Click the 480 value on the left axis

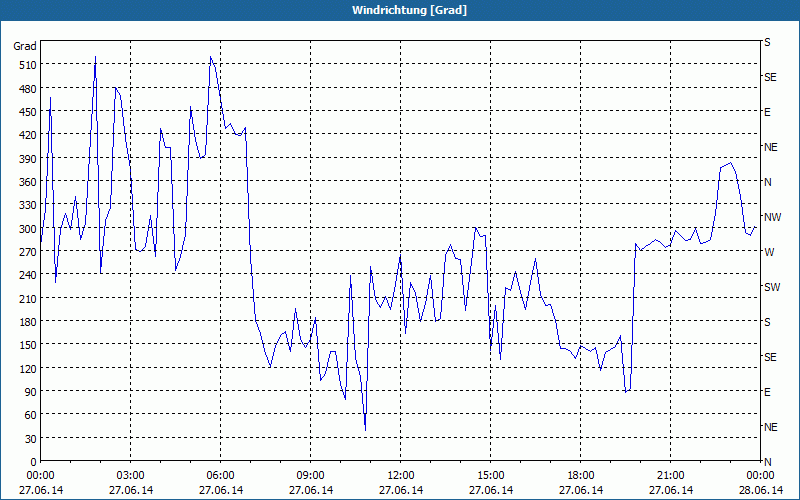click(x=28, y=89)
